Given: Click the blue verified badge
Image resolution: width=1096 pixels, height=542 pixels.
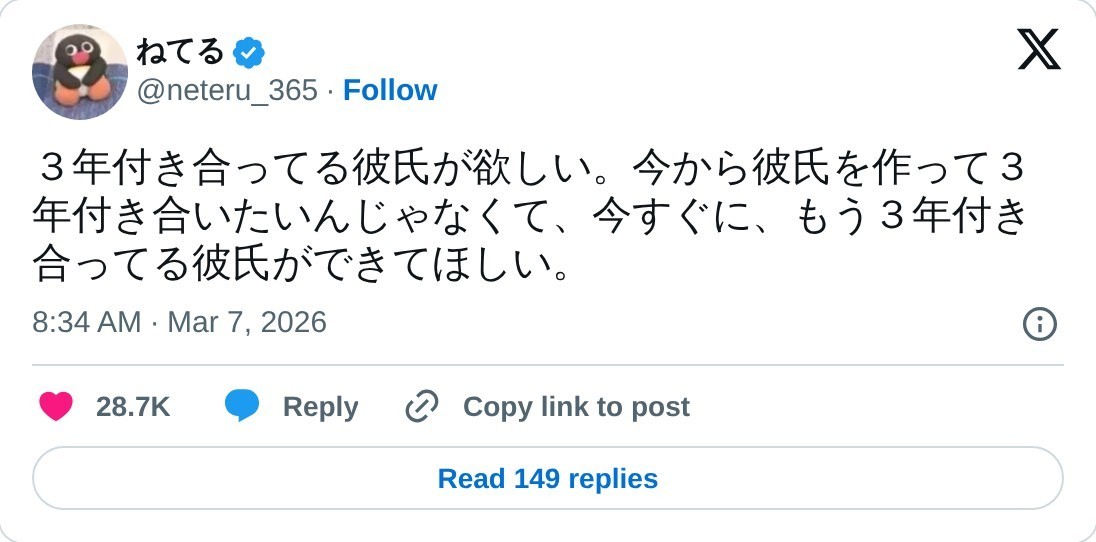Looking at the screenshot, I should pyautogui.click(x=249, y=51).
